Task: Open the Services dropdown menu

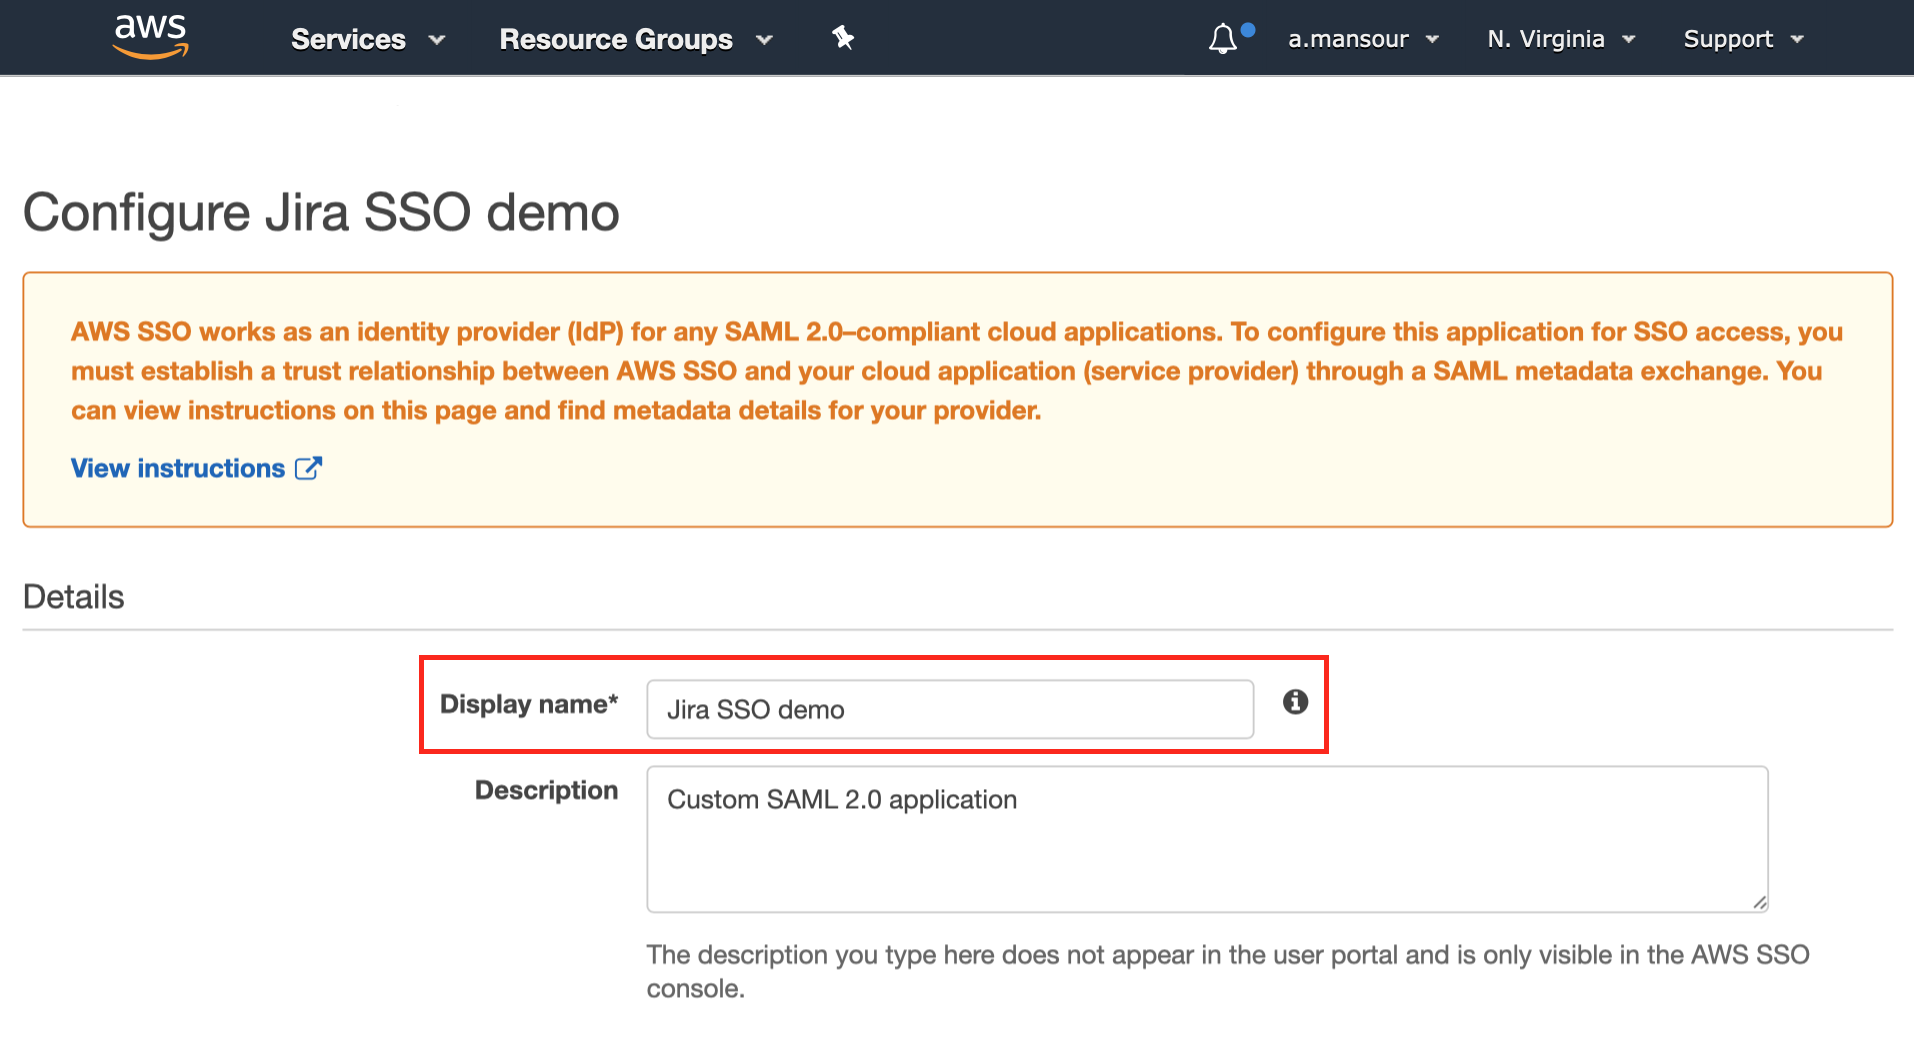Action: (x=368, y=39)
